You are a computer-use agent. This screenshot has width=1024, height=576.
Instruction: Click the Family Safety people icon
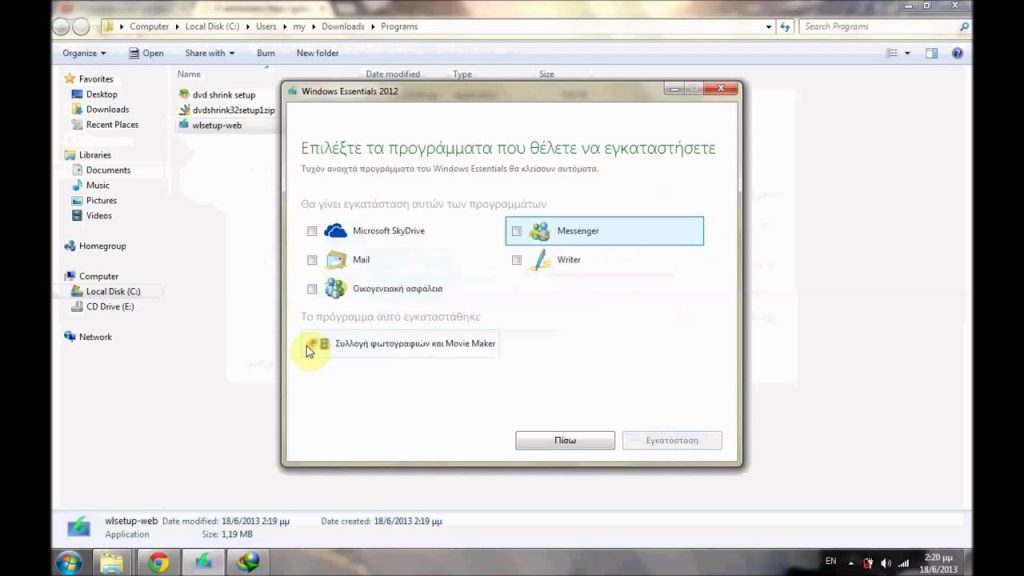tap(336, 288)
